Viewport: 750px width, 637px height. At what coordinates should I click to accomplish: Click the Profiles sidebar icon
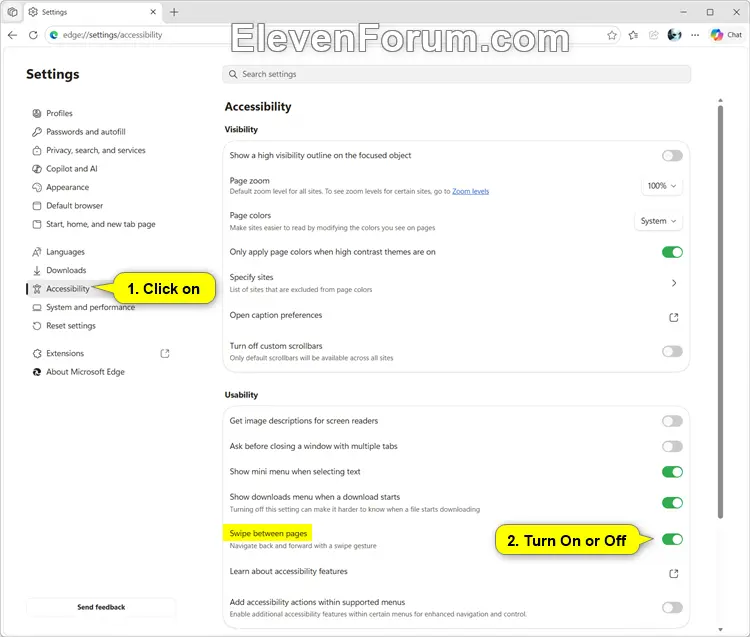click(37, 113)
